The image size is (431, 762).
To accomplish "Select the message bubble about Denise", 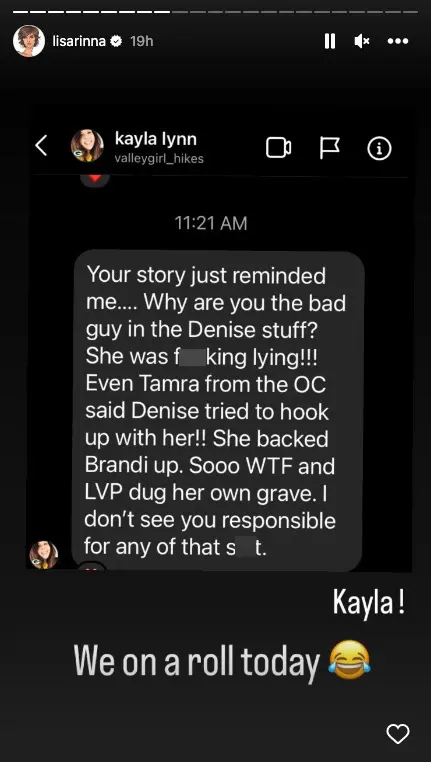I will 217,410.
